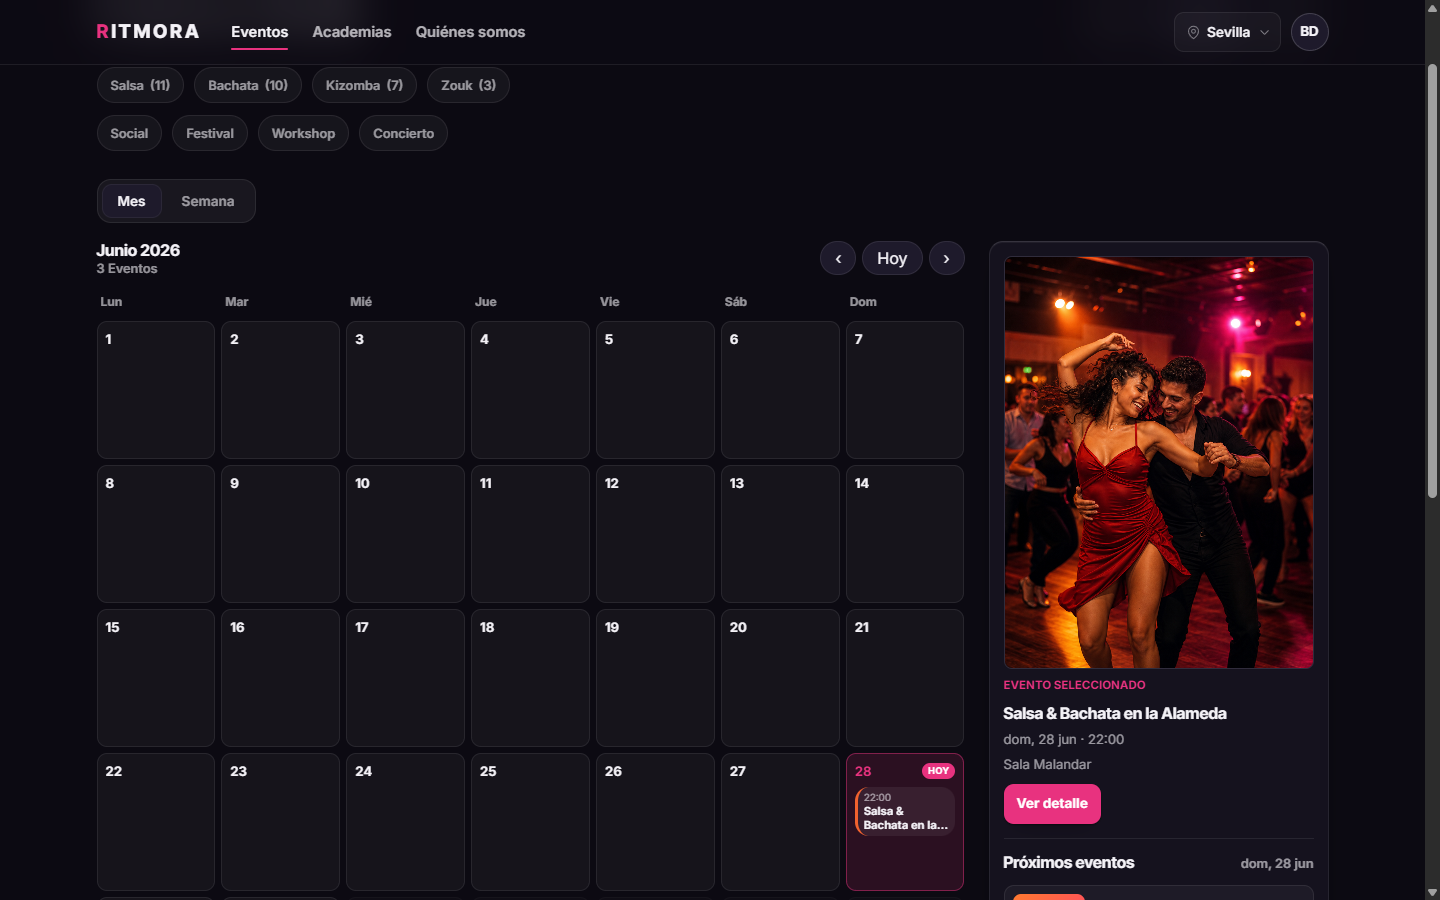Click the selected event dance photo

(x=1159, y=462)
